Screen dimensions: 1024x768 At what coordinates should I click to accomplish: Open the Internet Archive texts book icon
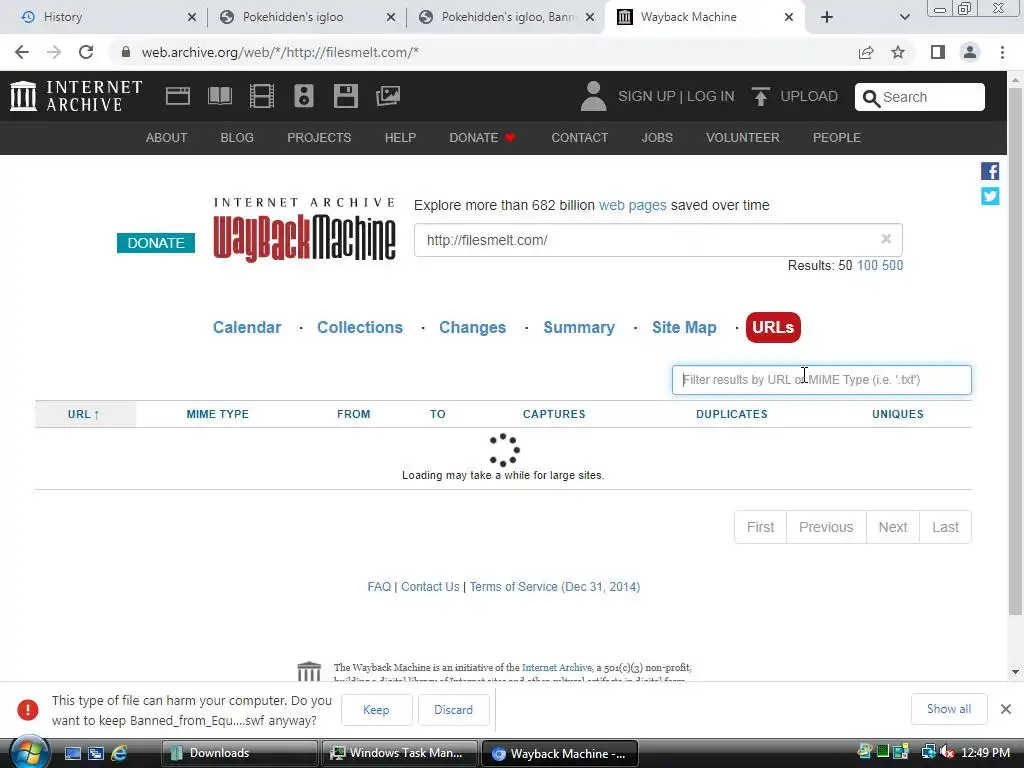[x=220, y=96]
